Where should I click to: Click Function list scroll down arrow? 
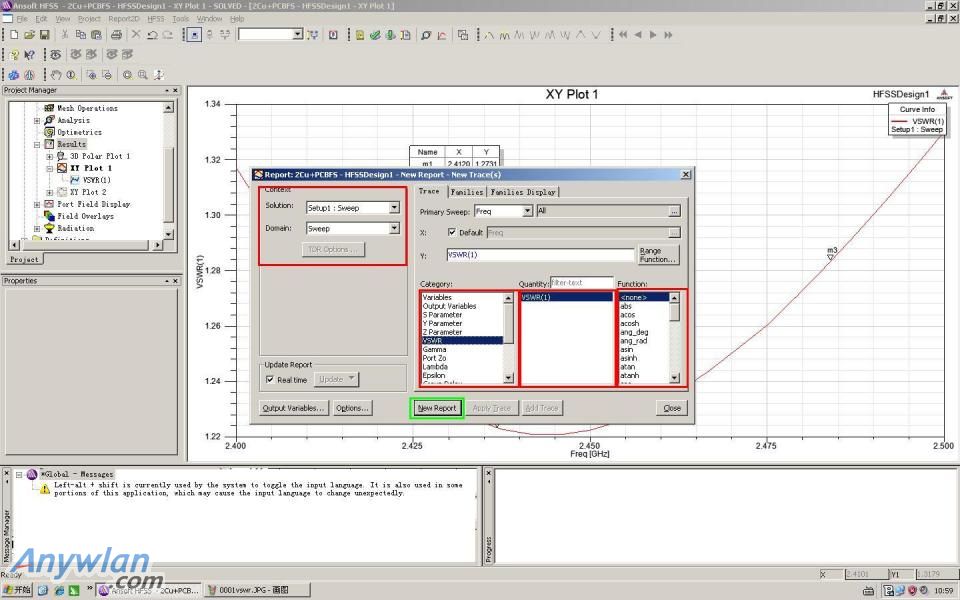coord(674,378)
